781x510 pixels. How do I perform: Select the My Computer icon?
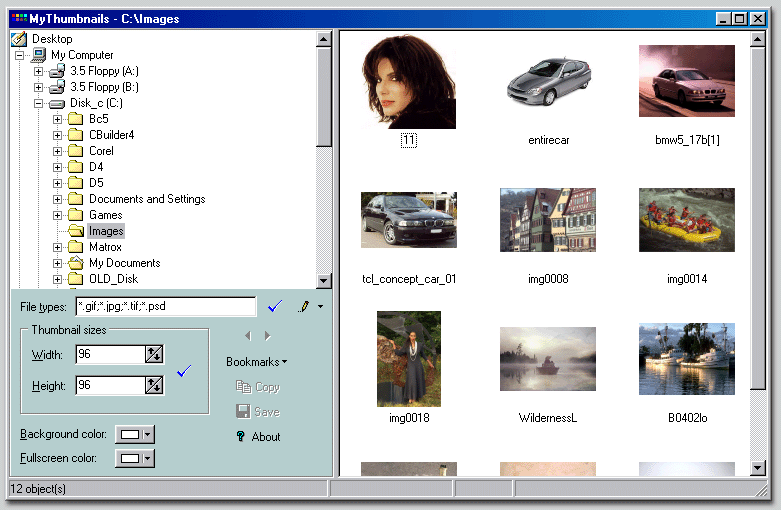point(38,55)
